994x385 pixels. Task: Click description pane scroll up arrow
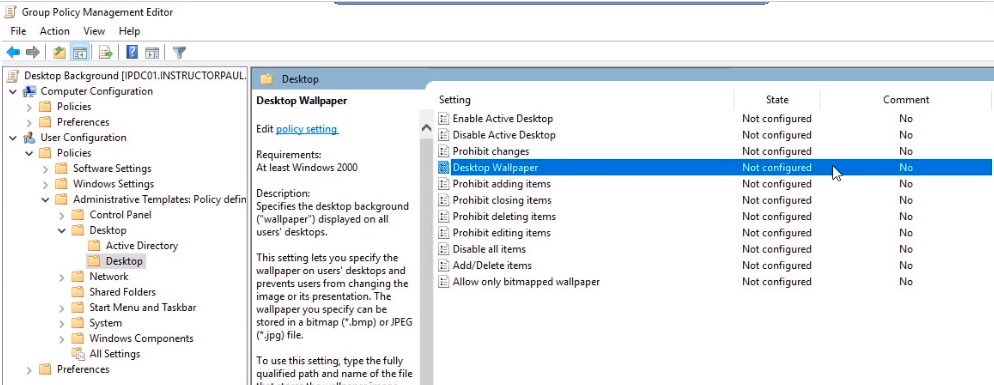(427, 129)
